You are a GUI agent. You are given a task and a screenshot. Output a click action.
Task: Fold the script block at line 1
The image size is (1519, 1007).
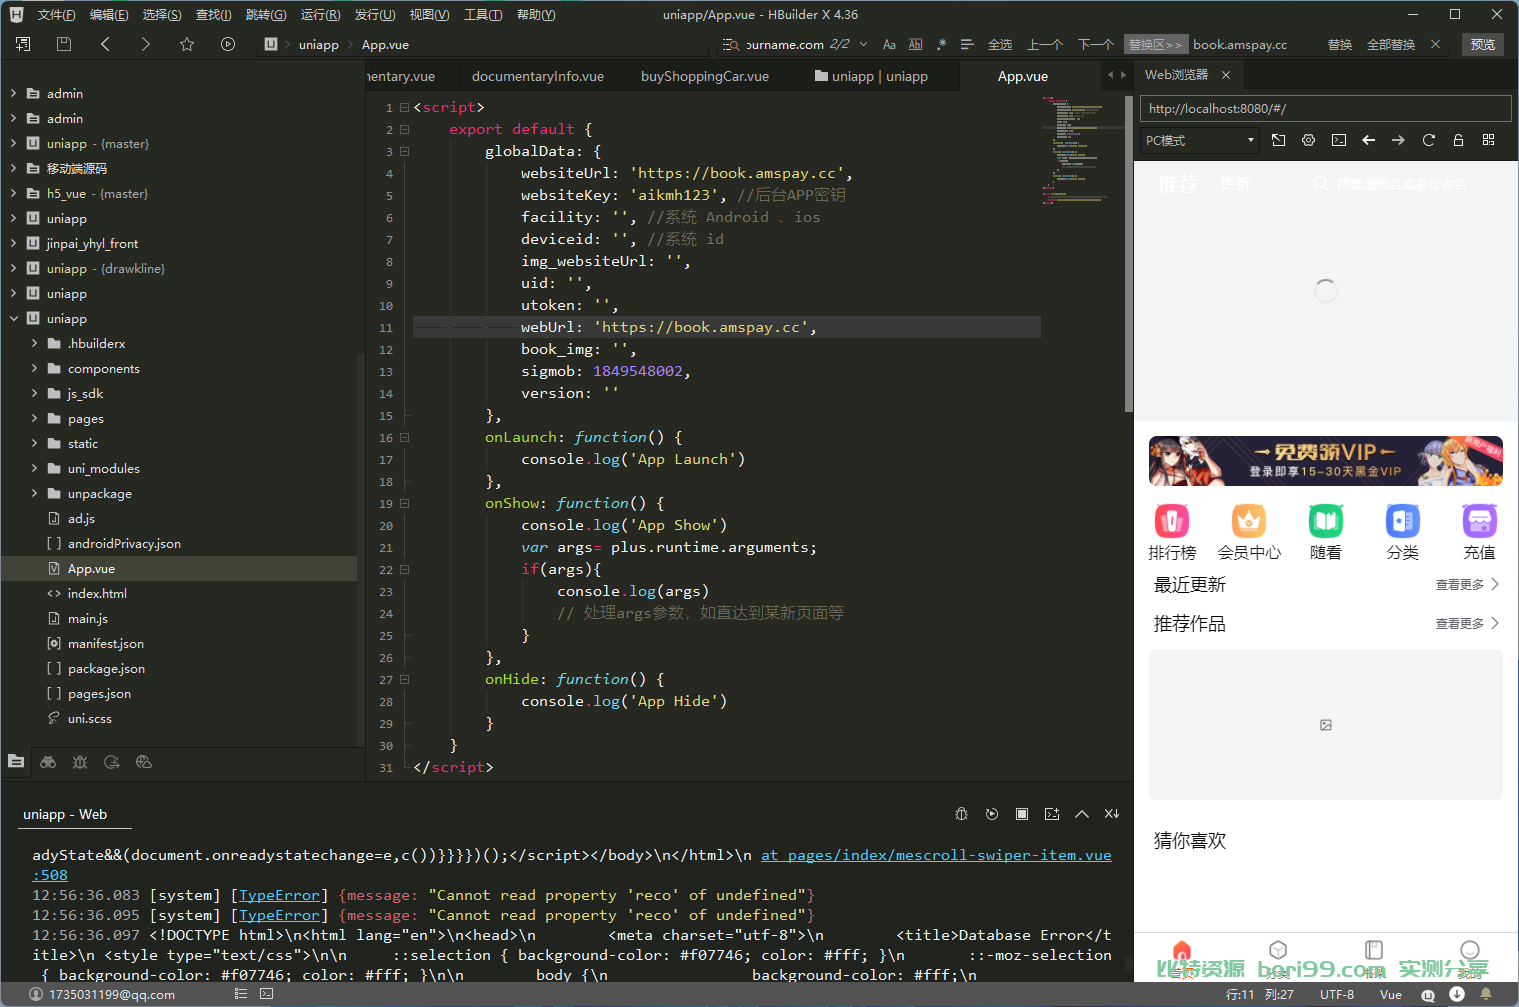404,107
